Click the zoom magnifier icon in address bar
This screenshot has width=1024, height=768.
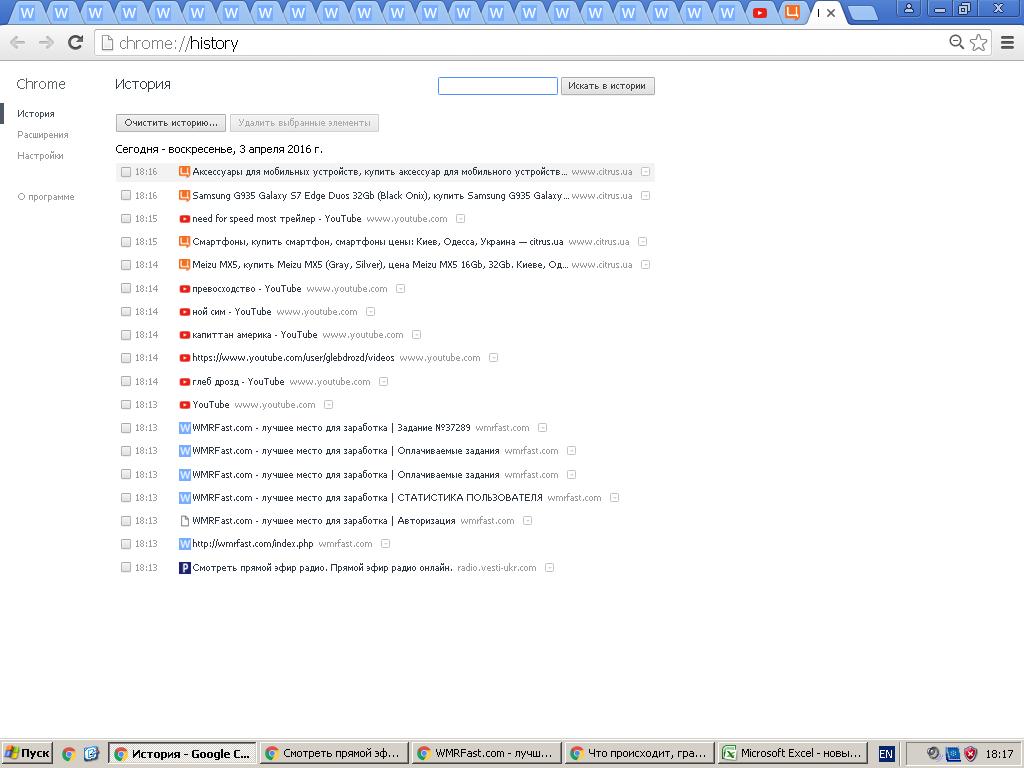[x=956, y=42]
